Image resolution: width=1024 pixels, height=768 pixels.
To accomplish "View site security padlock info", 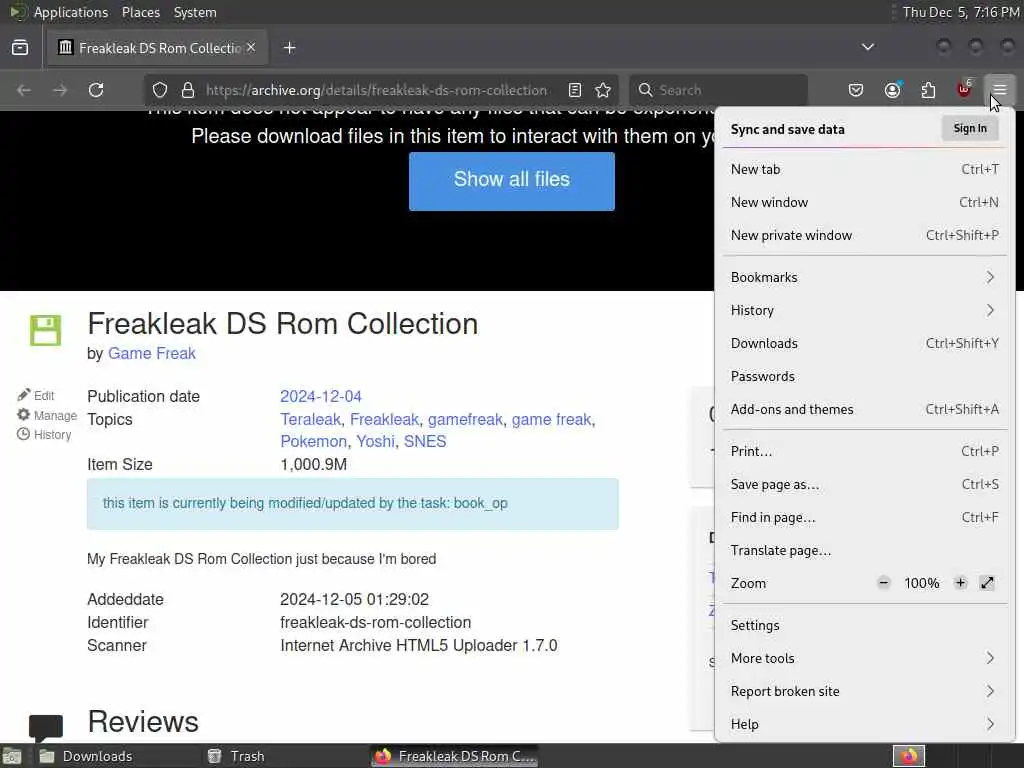I will pos(188,90).
